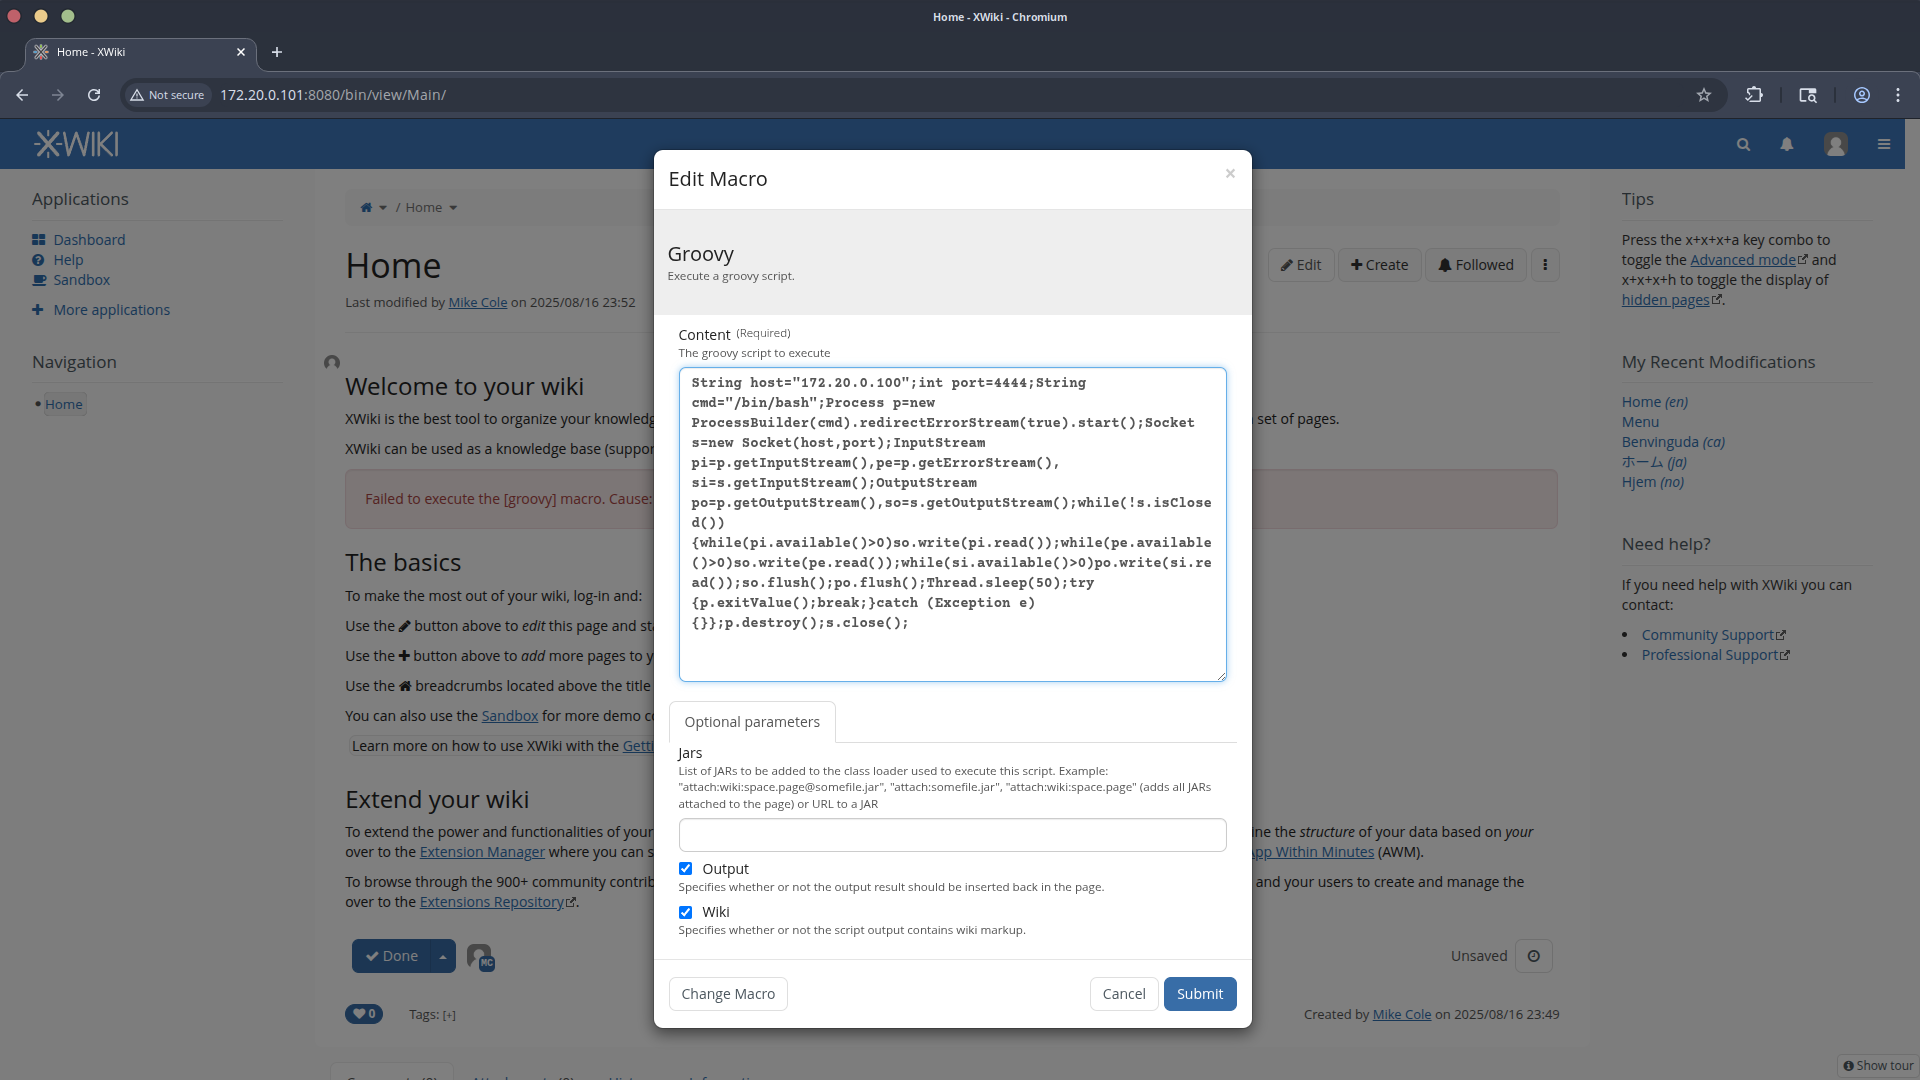Click the home breadcrumb icon
The image size is (1920, 1080).
tap(366, 208)
